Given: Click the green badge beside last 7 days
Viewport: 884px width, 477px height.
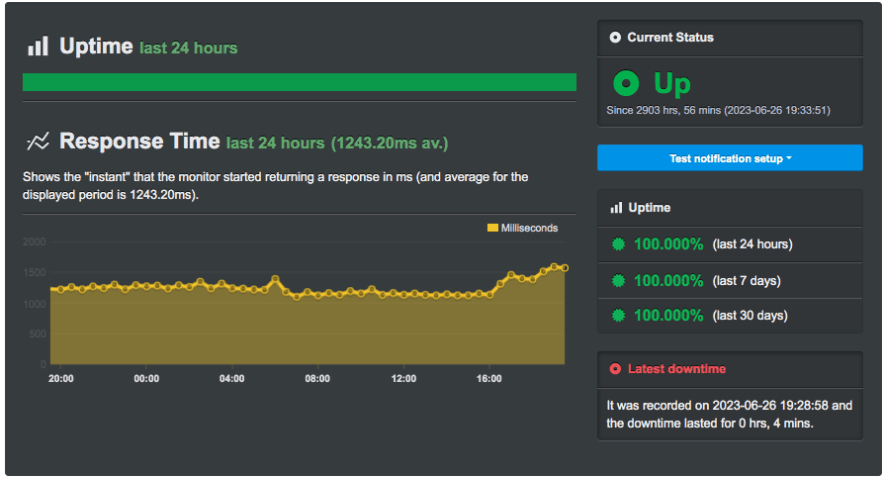Looking at the screenshot, I should [618, 280].
